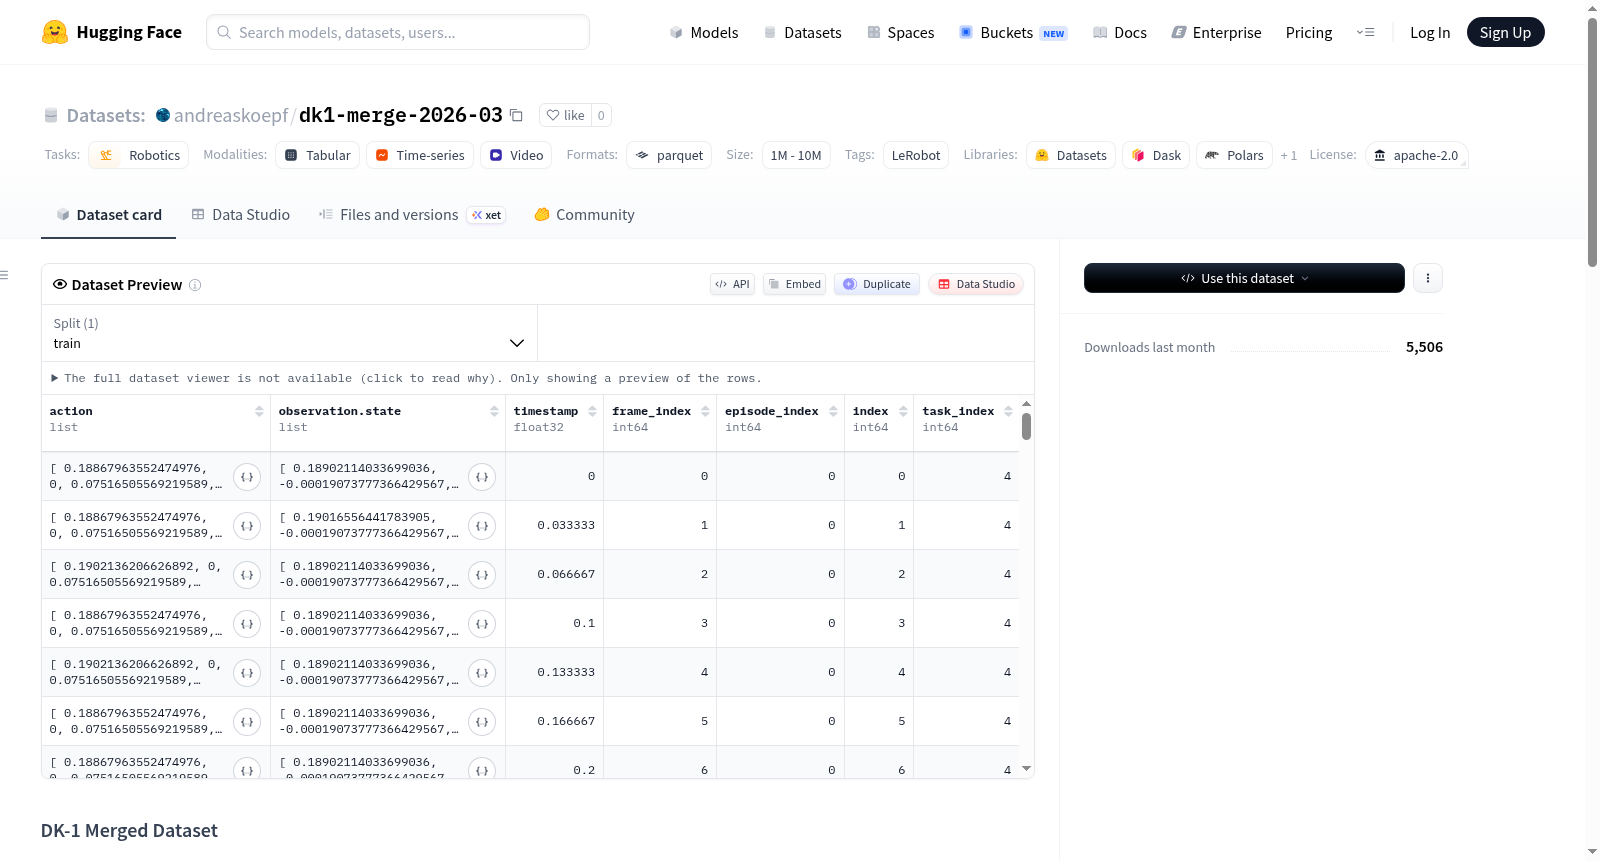Viewport: 1600px width, 861px height.
Task: Filter by Robotics task tag
Action: click(139, 155)
